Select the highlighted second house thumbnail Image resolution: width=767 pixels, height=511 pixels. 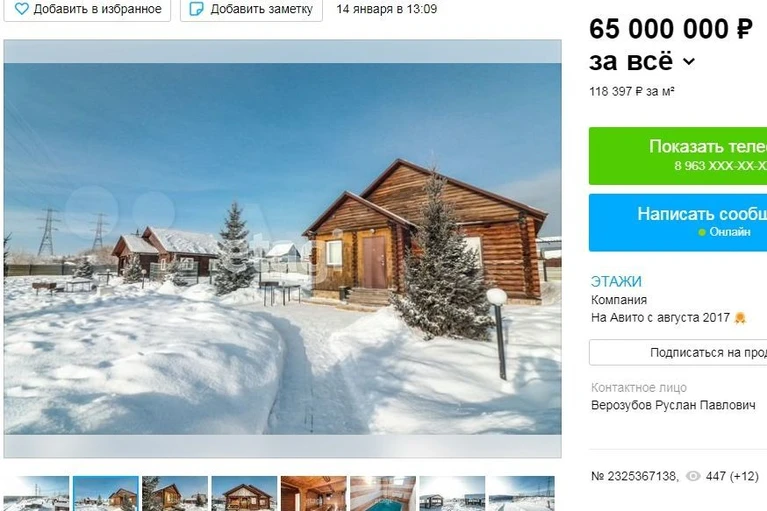click(106, 493)
